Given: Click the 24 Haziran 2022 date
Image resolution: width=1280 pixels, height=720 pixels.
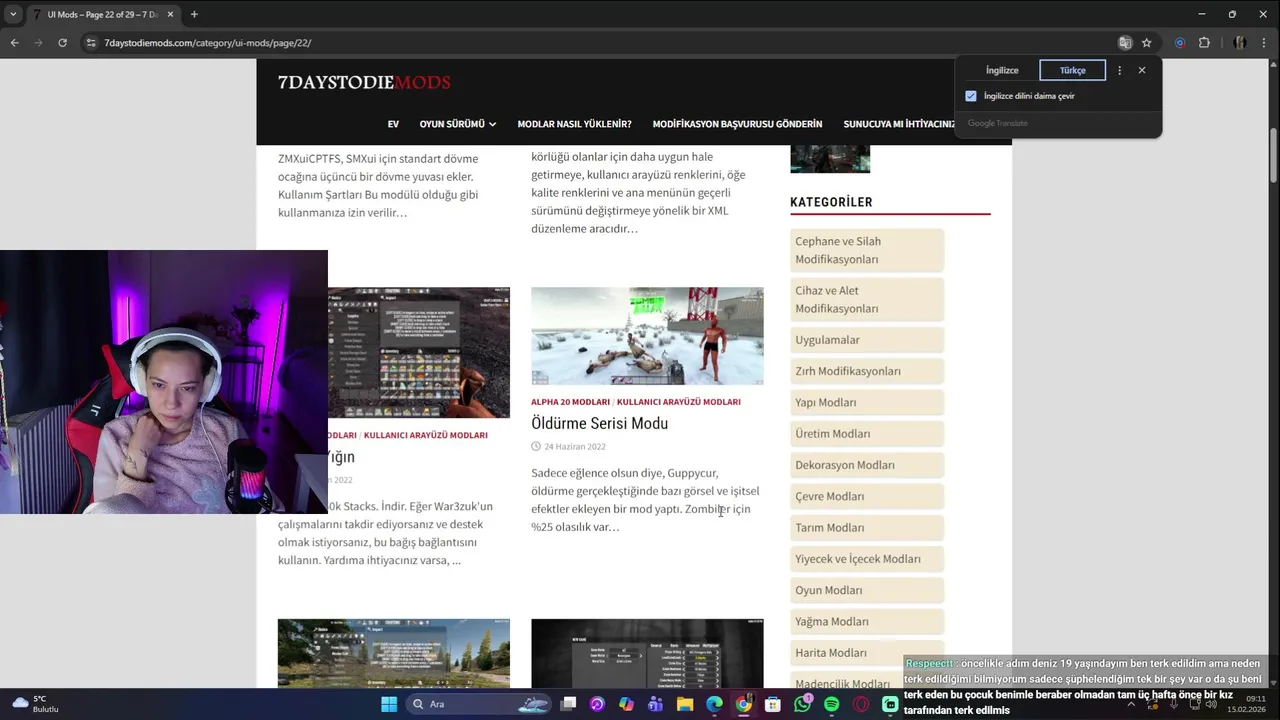Looking at the screenshot, I should pyautogui.click(x=575, y=447).
